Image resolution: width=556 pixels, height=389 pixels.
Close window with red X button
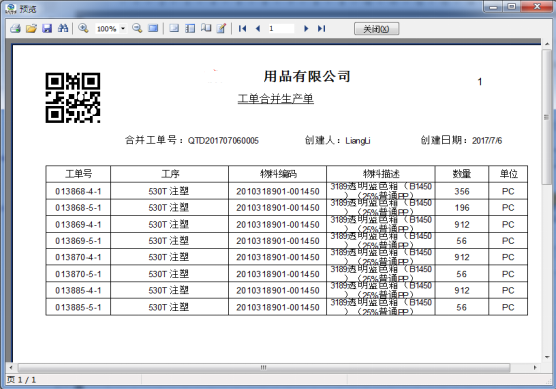pos(537,6)
